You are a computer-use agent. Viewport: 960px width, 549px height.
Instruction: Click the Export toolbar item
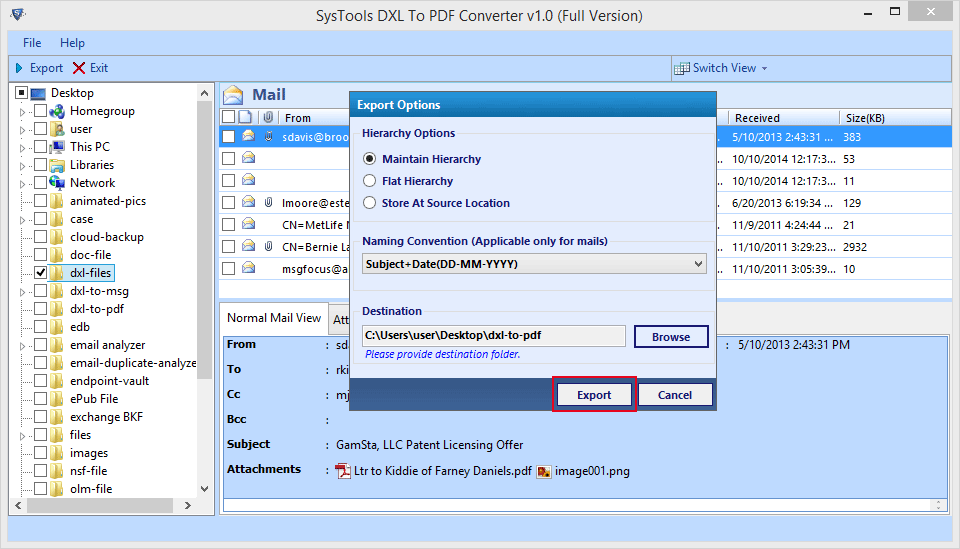tap(40, 68)
